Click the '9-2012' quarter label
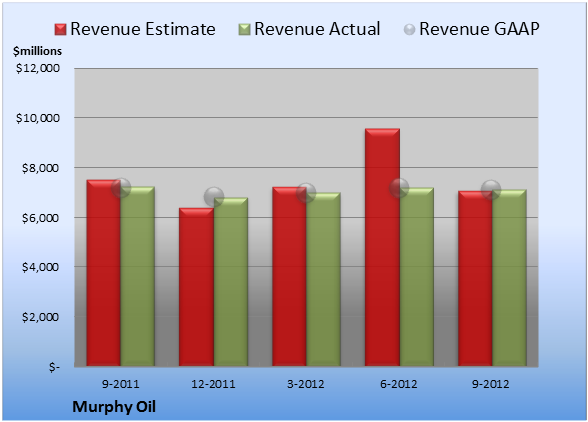Screen dimensions: 588x422 click(x=491, y=384)
